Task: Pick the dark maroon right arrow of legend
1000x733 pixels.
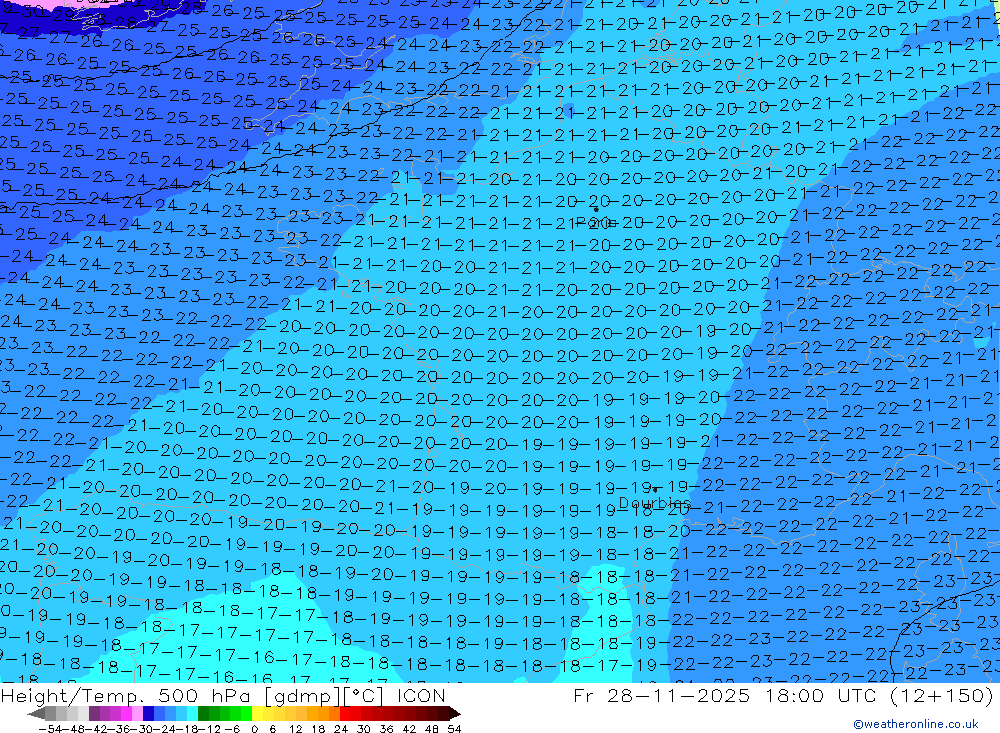Action: click(455, 714)
